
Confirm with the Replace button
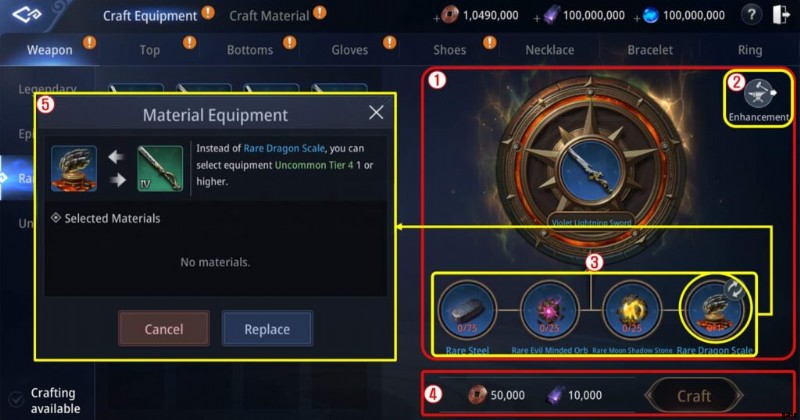[267, 329]
